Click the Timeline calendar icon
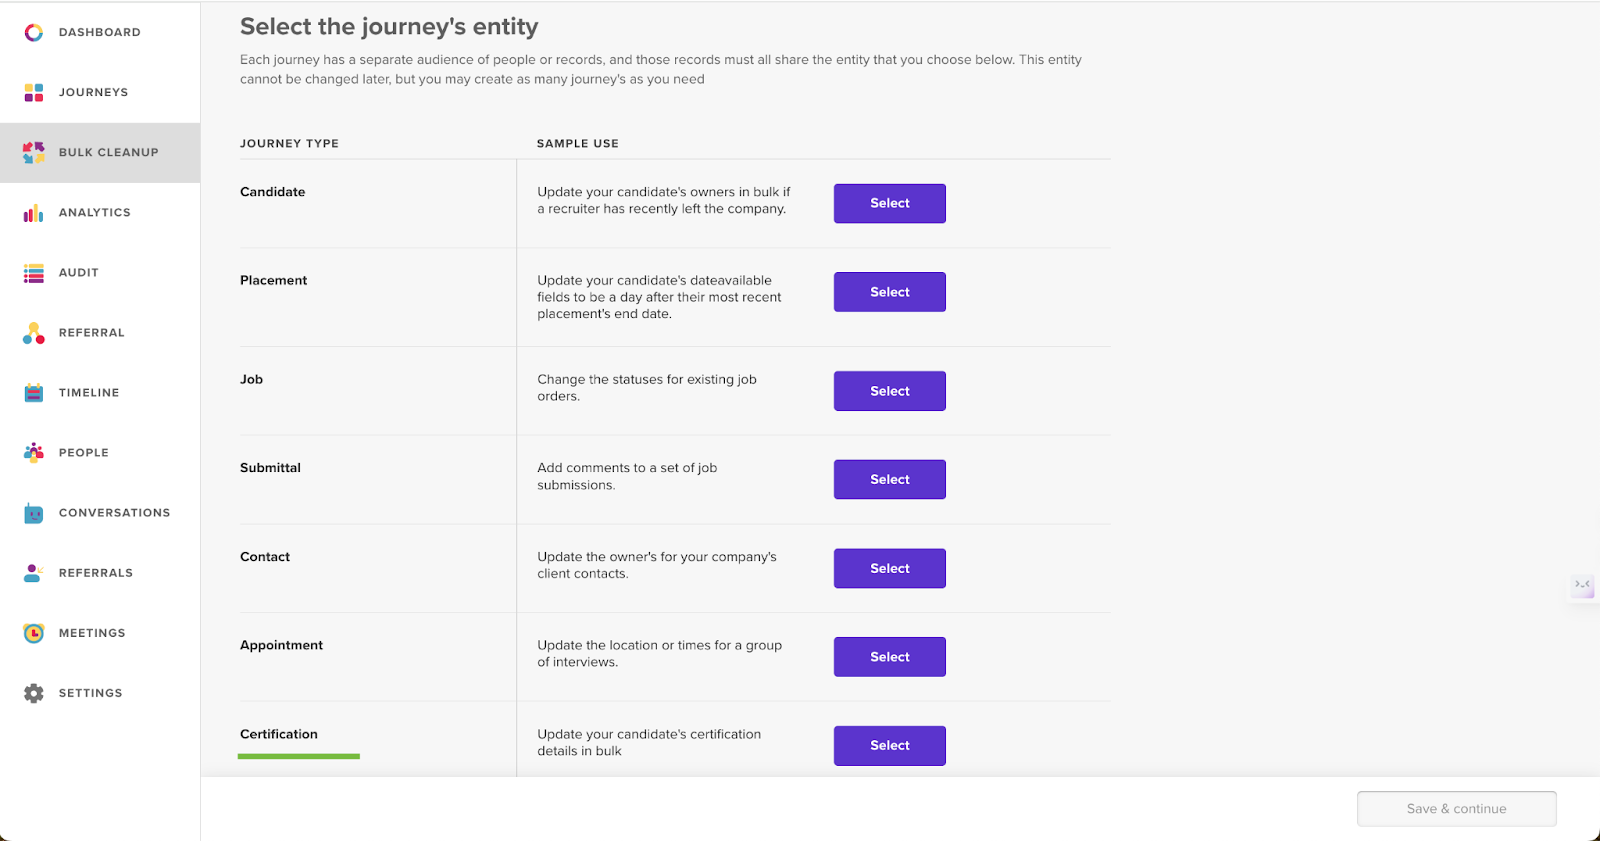Image resolution: width=1600 pixels, height=841 pixels. [x=34, y=393]
